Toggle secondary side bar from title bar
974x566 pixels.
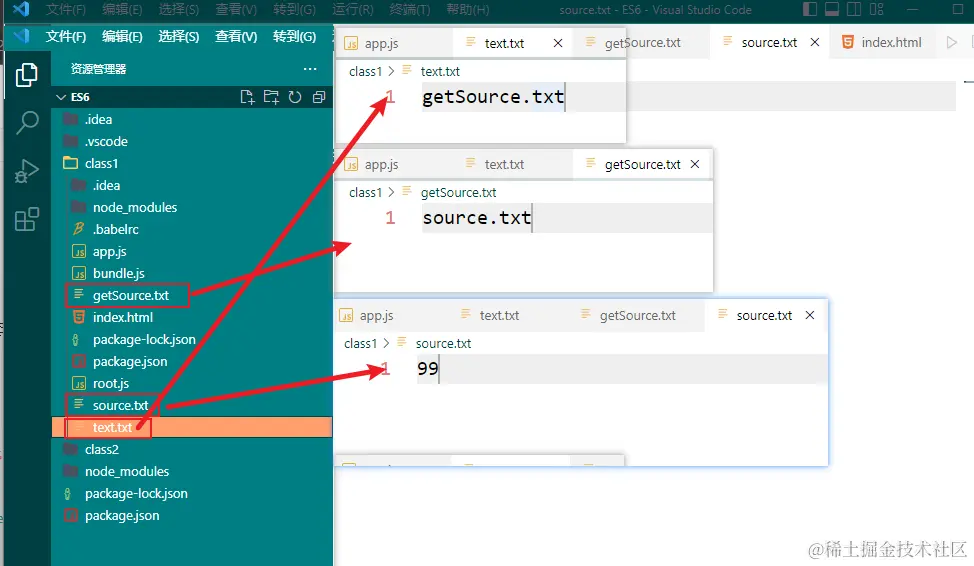click(854, 9)
